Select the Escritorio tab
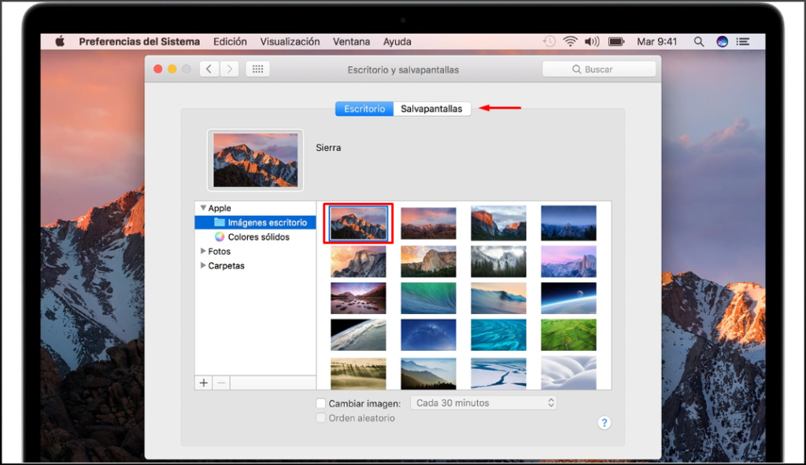Screen dimensions: 806x465 click(364, 109)
